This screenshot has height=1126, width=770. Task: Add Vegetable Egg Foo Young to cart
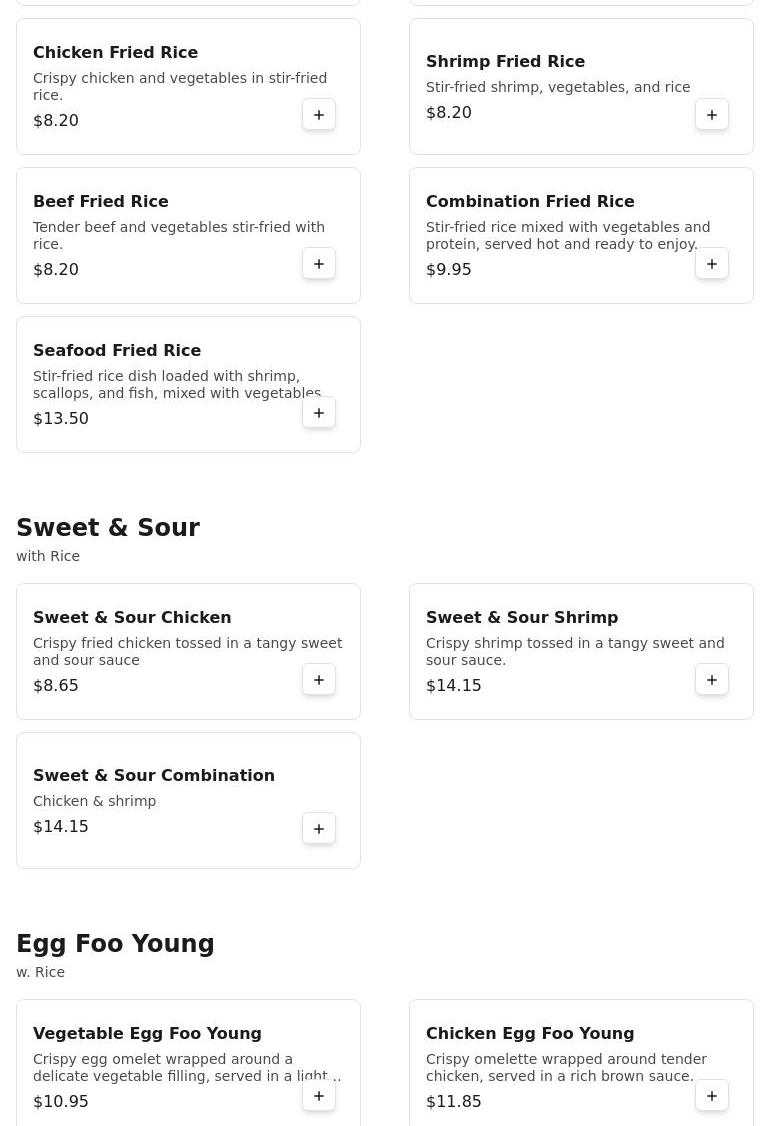click(319, 1096)
